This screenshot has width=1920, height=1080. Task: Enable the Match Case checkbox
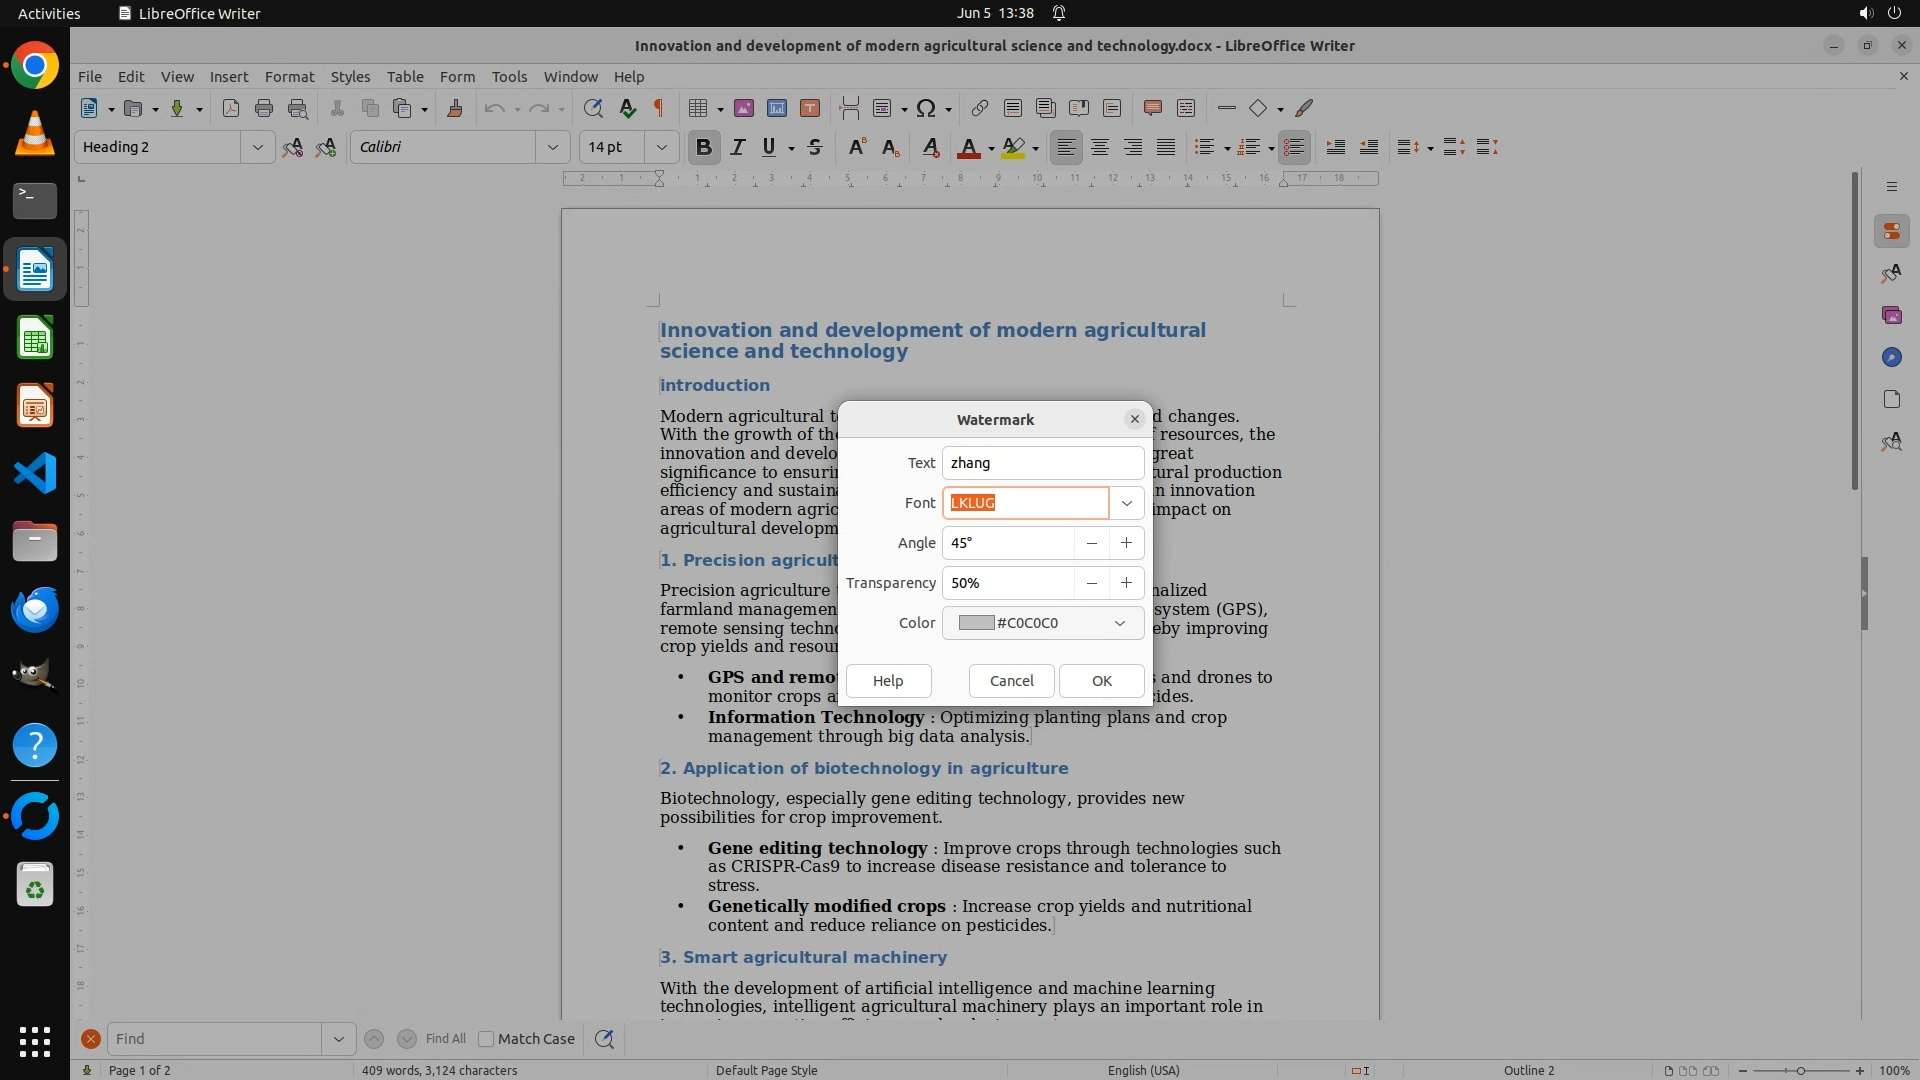pyautogui.click(x=486, y=1039)
